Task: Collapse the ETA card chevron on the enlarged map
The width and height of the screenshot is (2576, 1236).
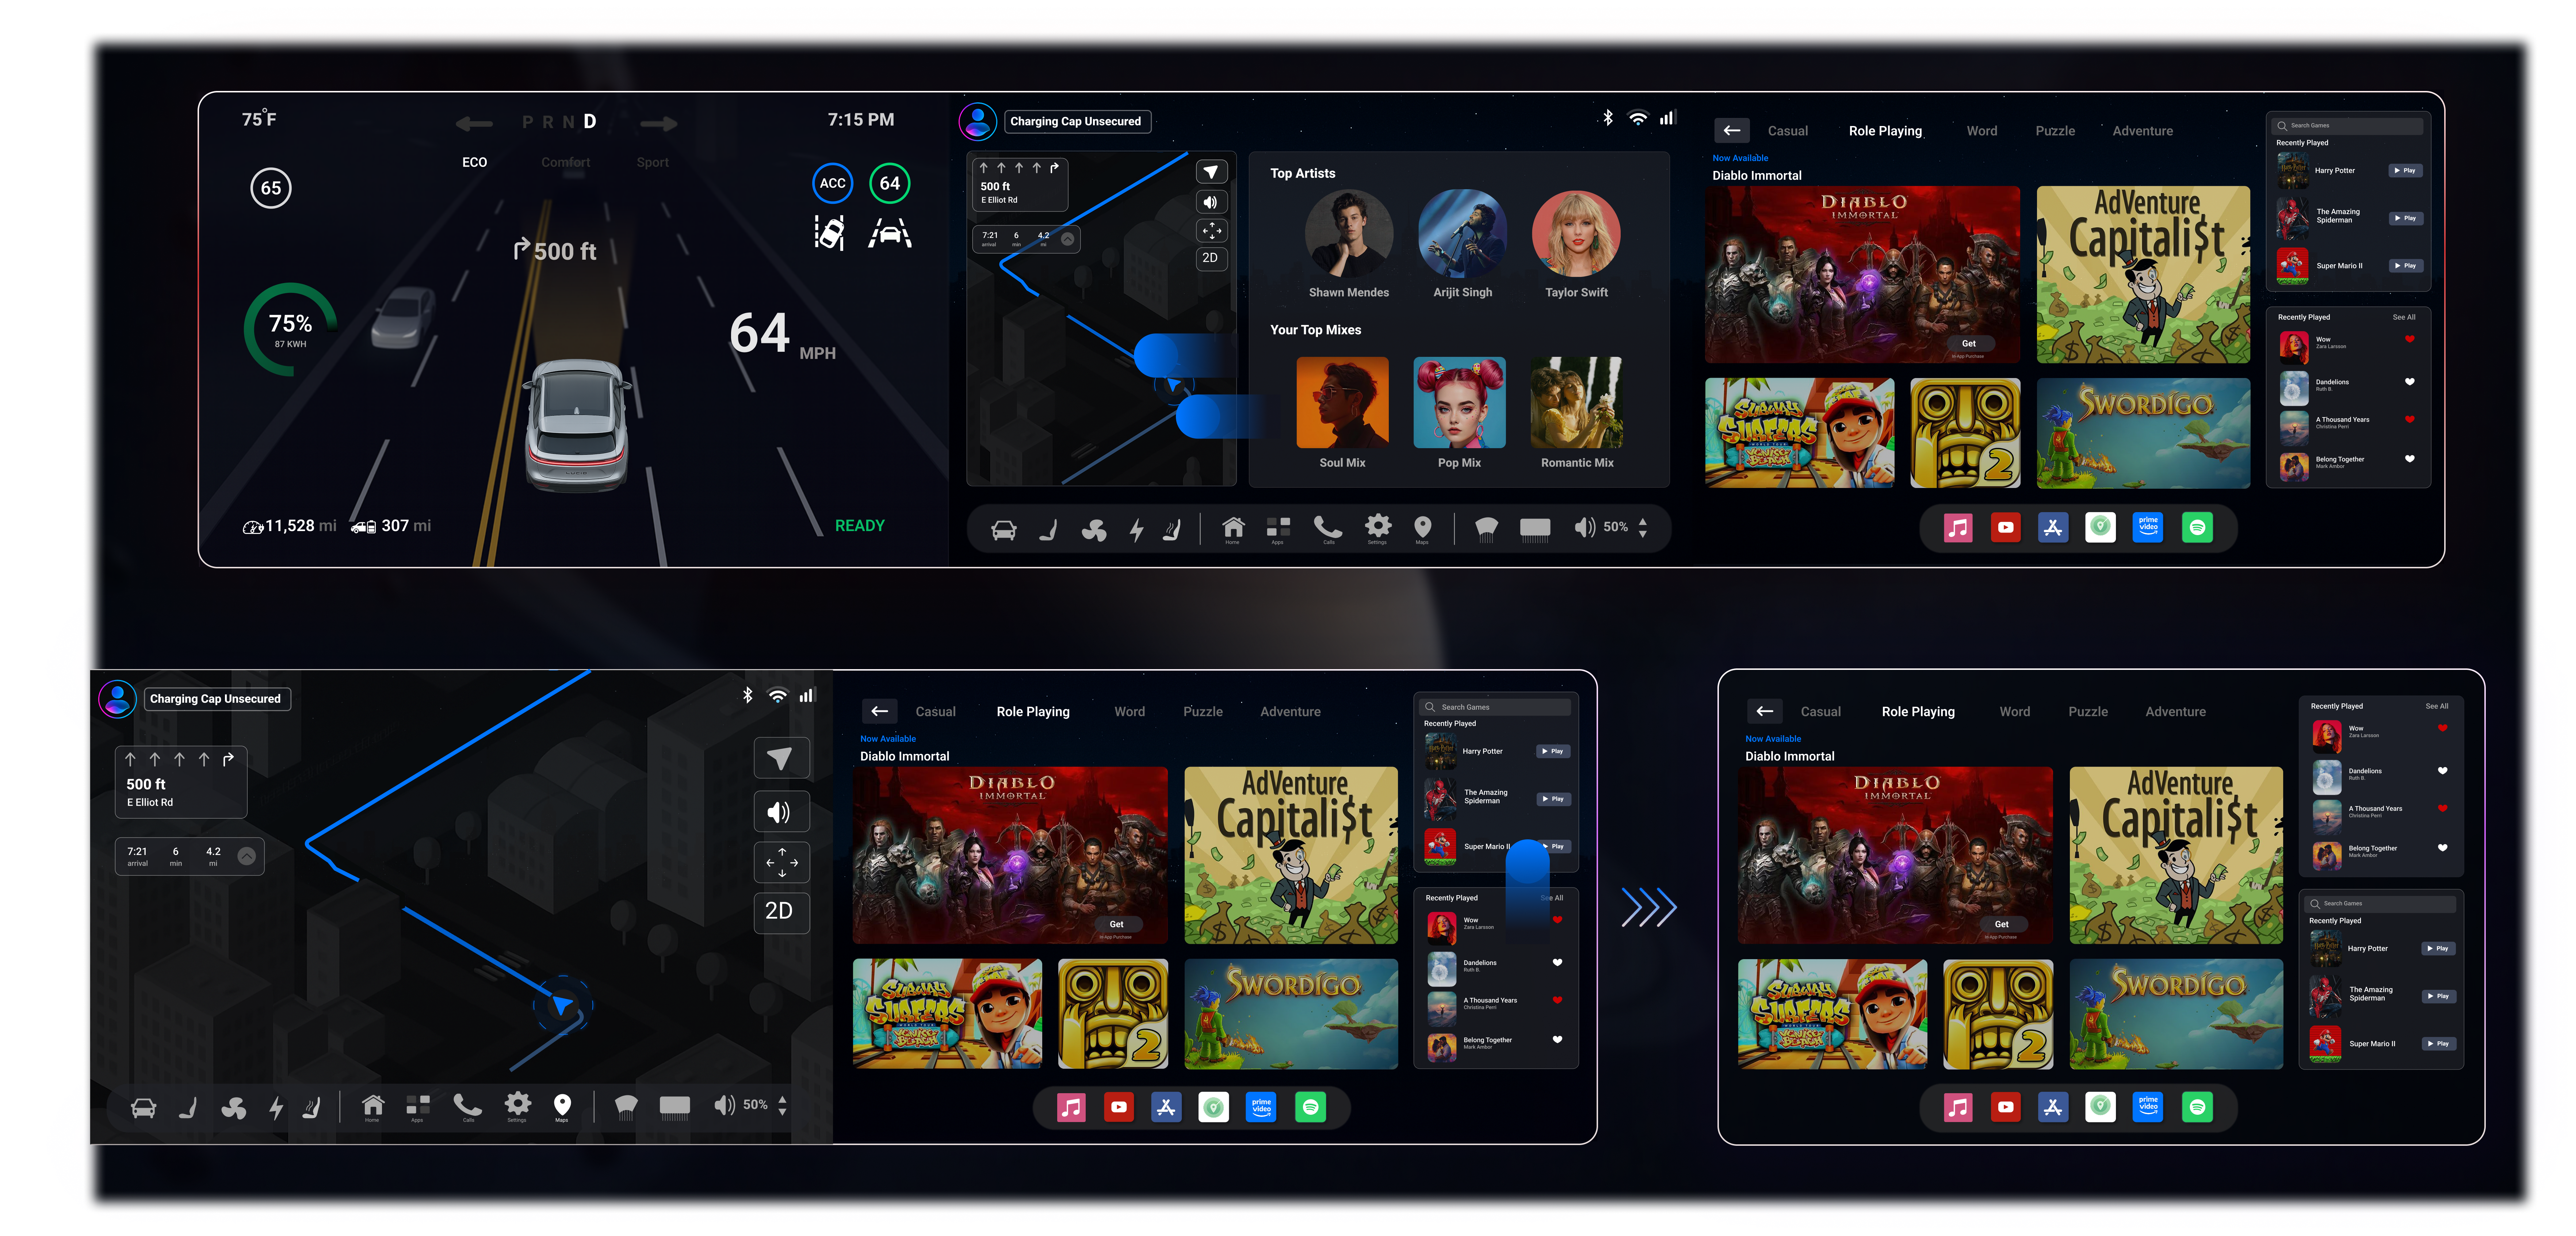Action: pyautogui.click(x=247, y=856)
